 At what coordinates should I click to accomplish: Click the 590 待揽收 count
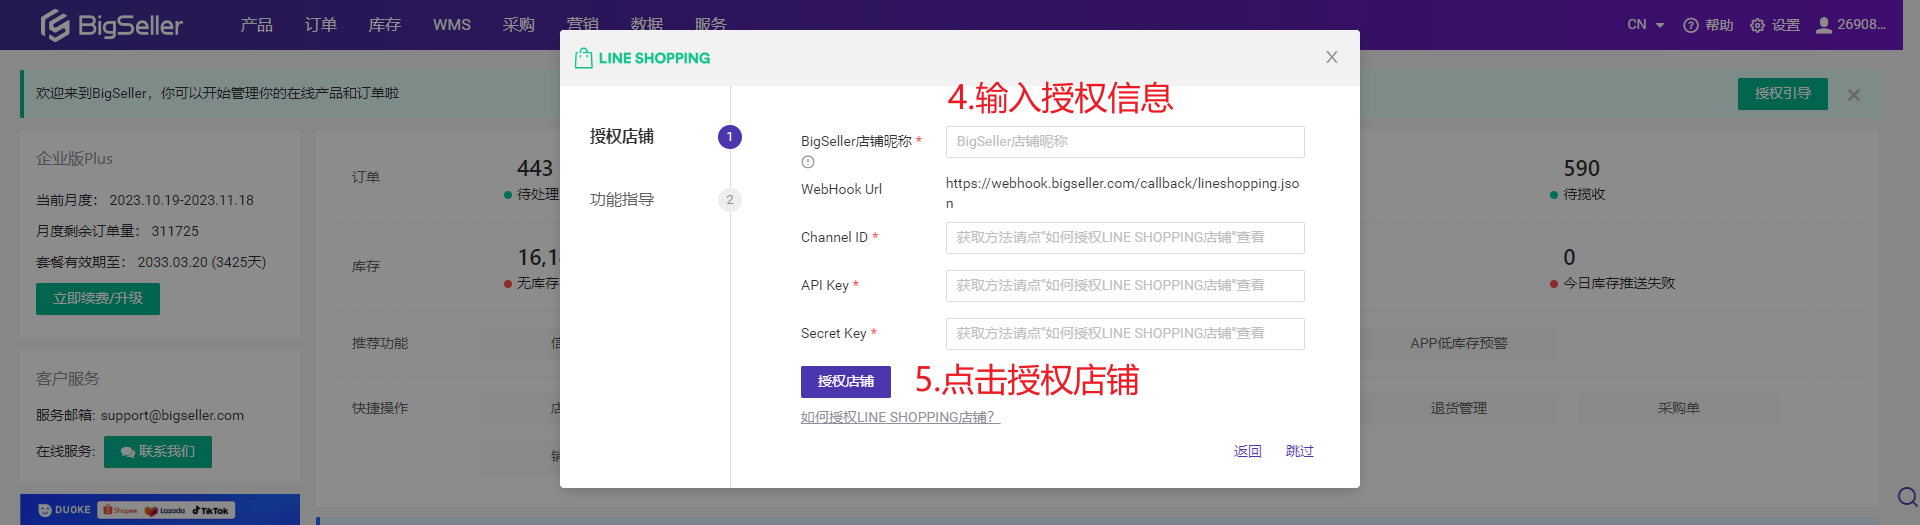[1582, 169]
